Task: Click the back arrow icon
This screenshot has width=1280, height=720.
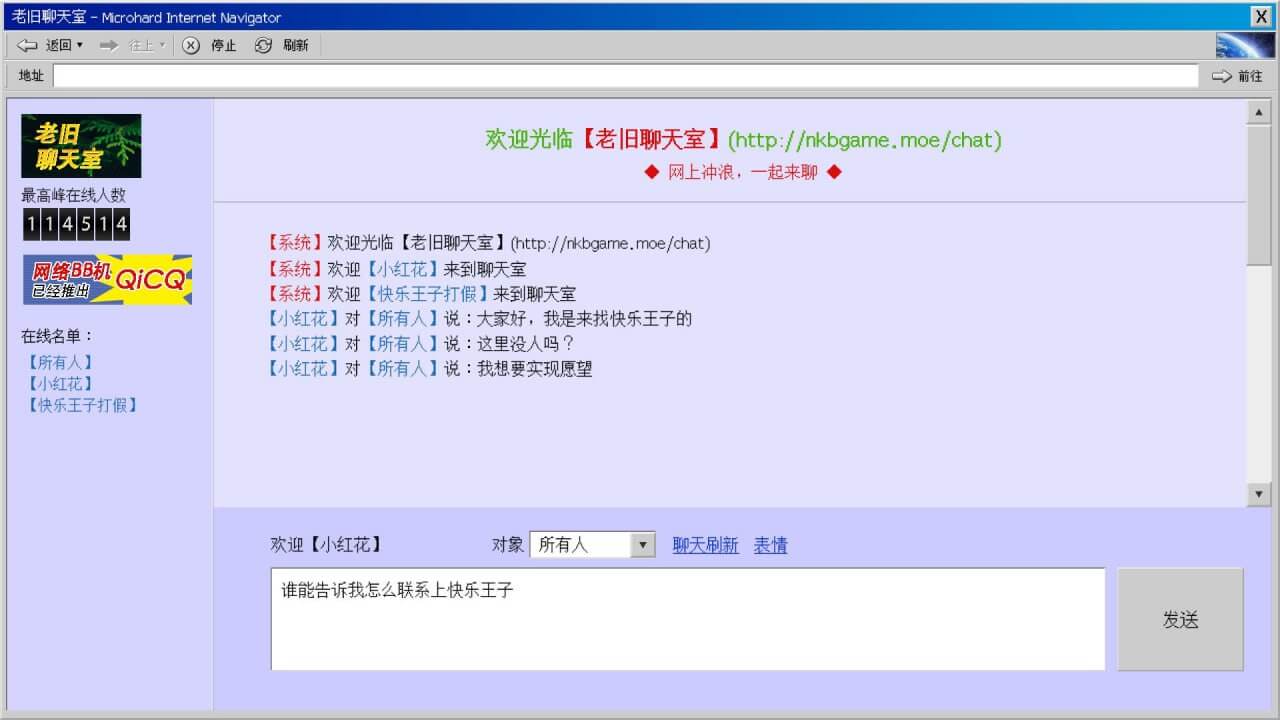Action: pyautogui.click(x=27, y=45)
